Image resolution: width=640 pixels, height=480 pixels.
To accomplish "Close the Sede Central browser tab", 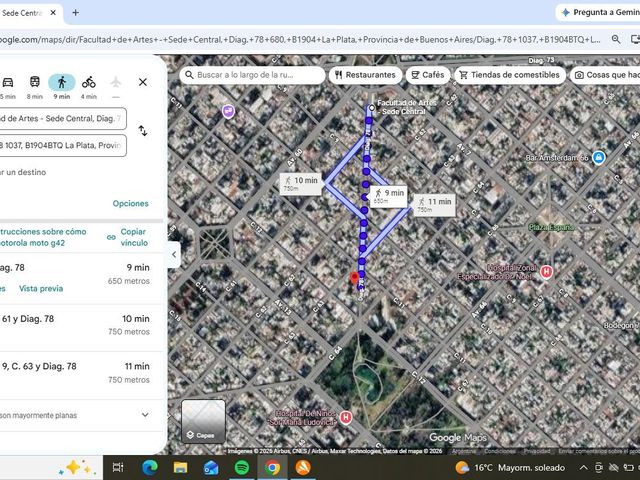I will point(53,13).
